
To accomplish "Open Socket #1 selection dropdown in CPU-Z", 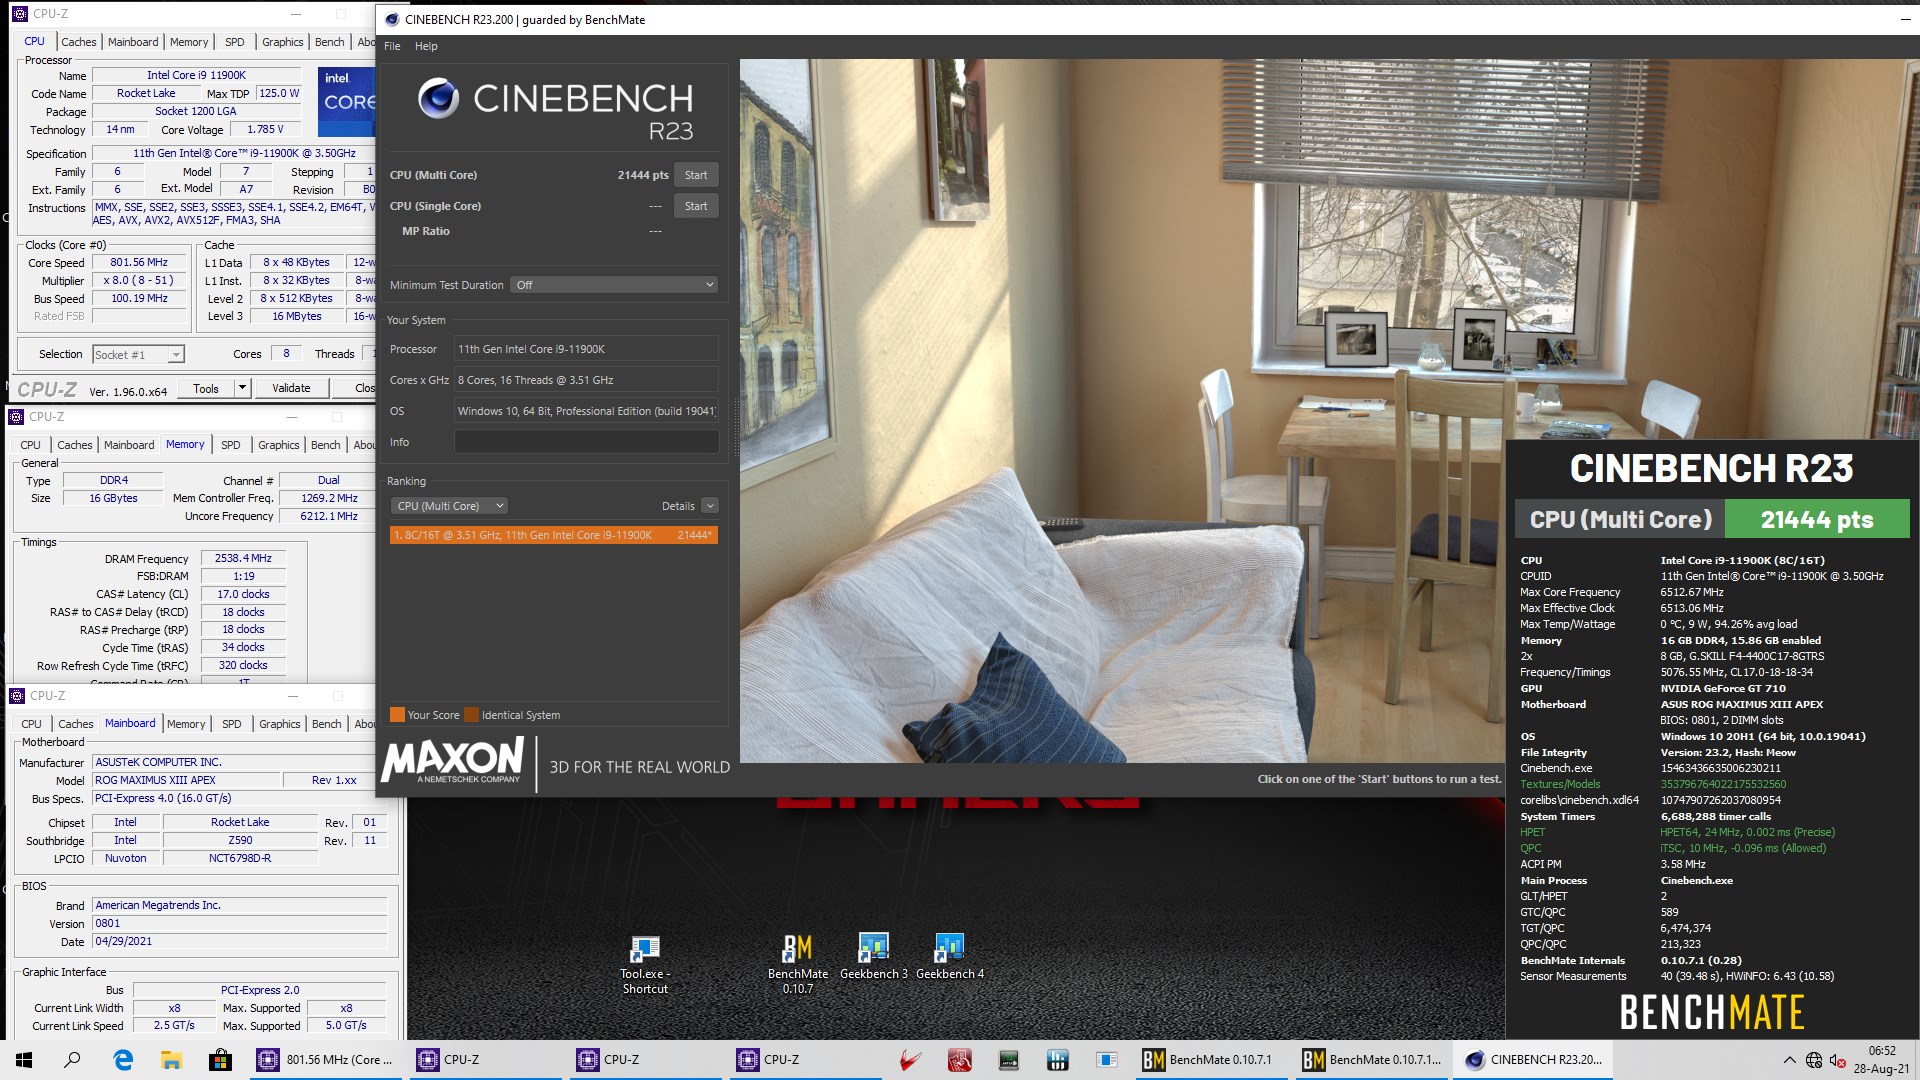I will tap(138, 354).
